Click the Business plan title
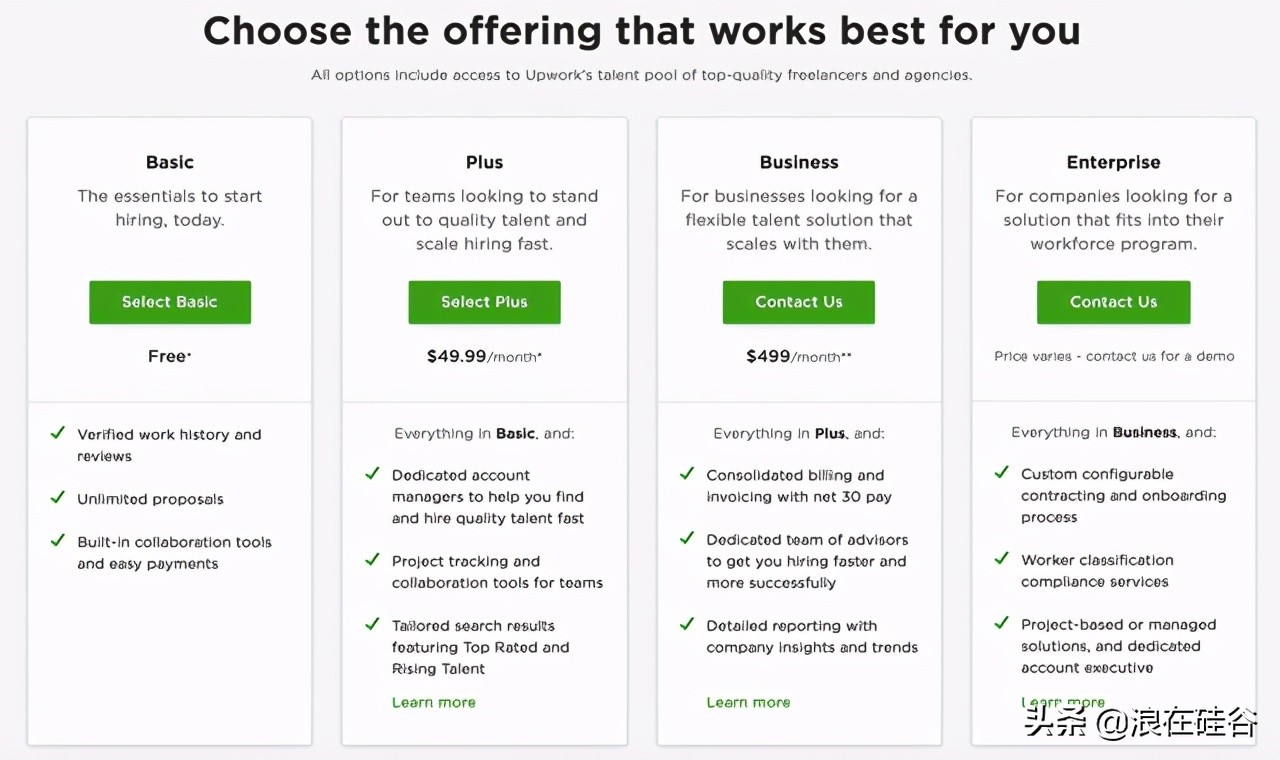 pyautogui.click(x=798, y=161)
